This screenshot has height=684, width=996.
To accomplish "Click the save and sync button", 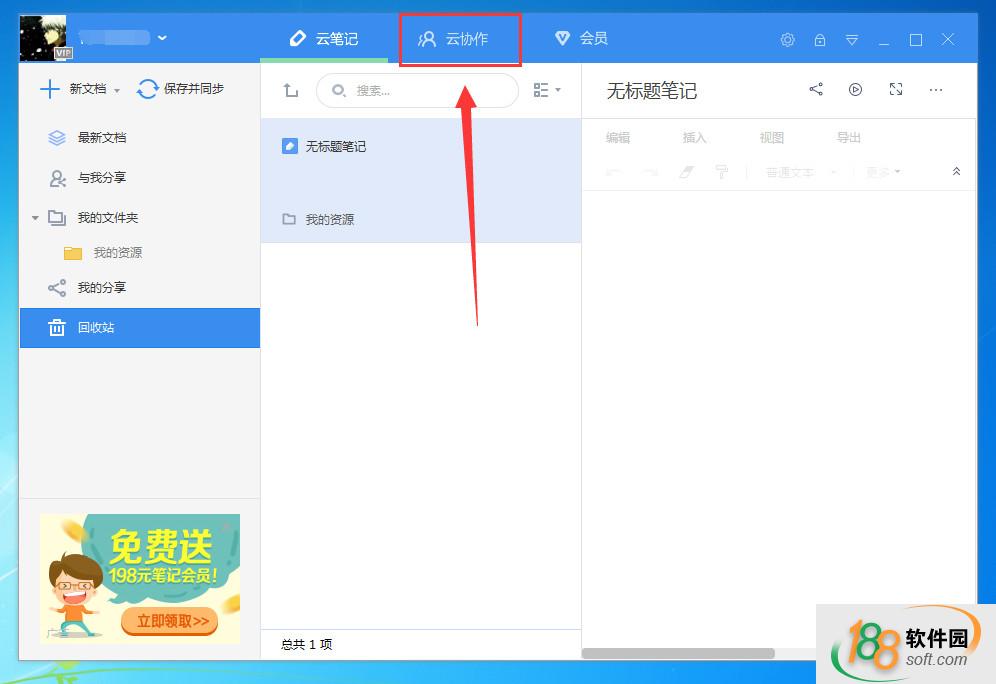I will (x=181, y=89).
